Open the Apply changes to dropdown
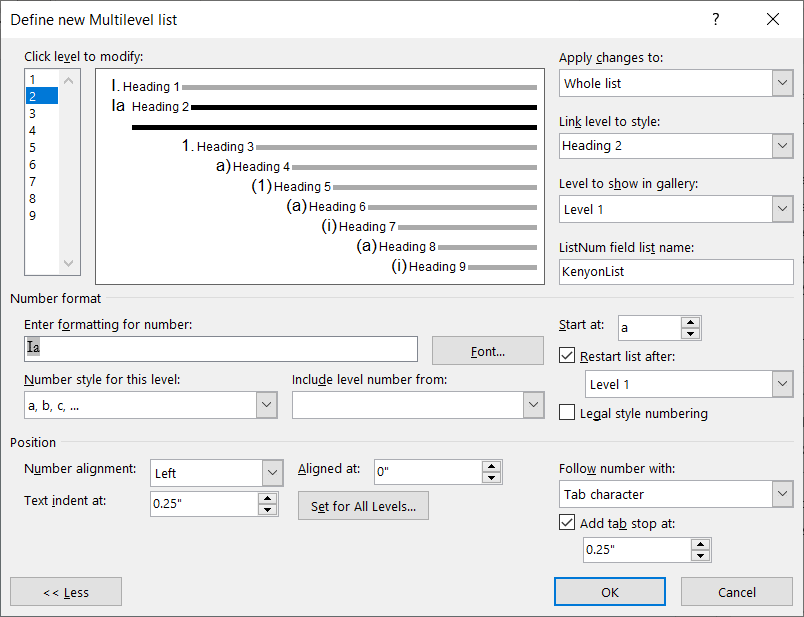 point(782,83)
